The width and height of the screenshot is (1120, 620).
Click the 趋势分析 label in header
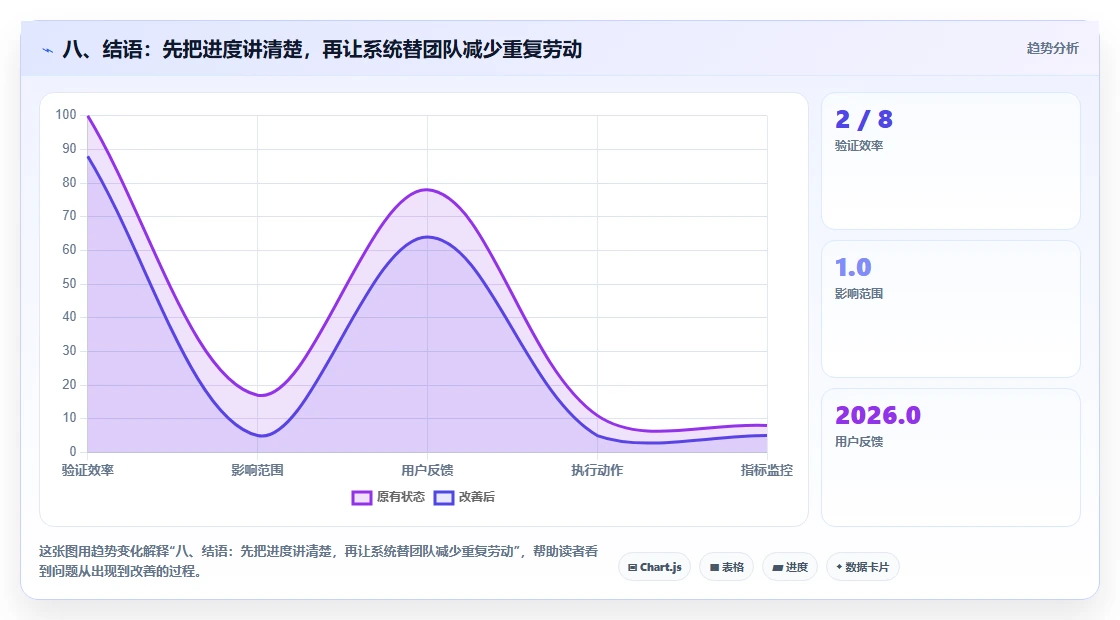click(1052, 49)
